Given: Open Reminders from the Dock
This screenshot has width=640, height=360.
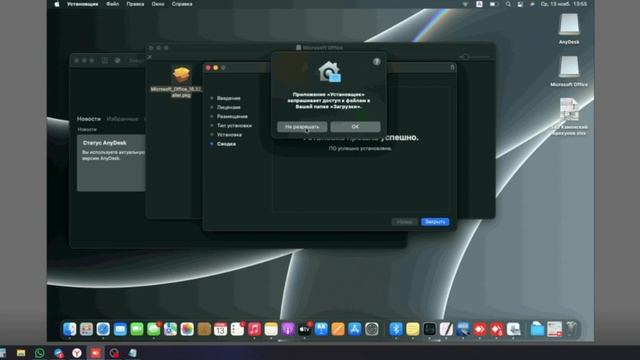Looking at the screenshot, I should click(237, 329).
